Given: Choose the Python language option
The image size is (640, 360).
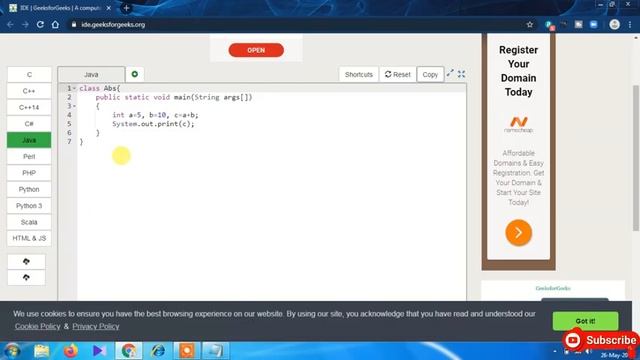Looking at the screenshot, I should tap(29, 189).
